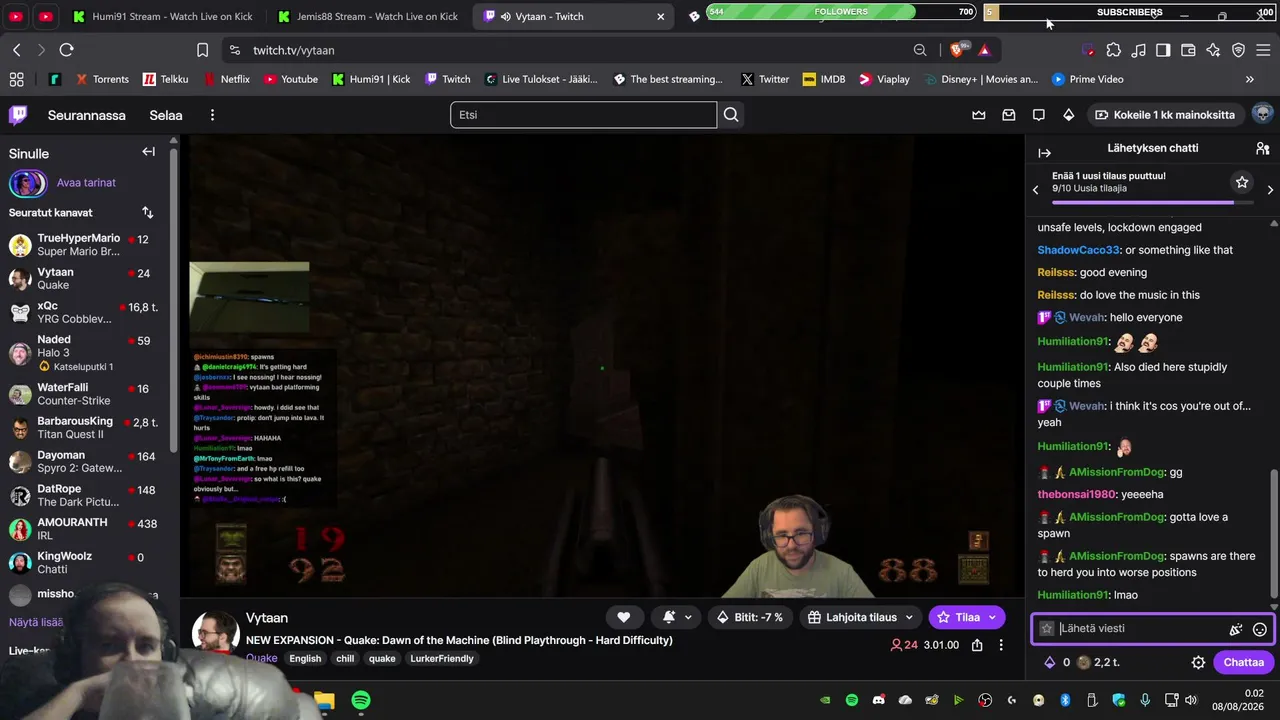Image resolution: width=1280 pixels, height=720 pixels.
Task: Open the whispers chat bubble icon
Action: (x=1039, y=115)
